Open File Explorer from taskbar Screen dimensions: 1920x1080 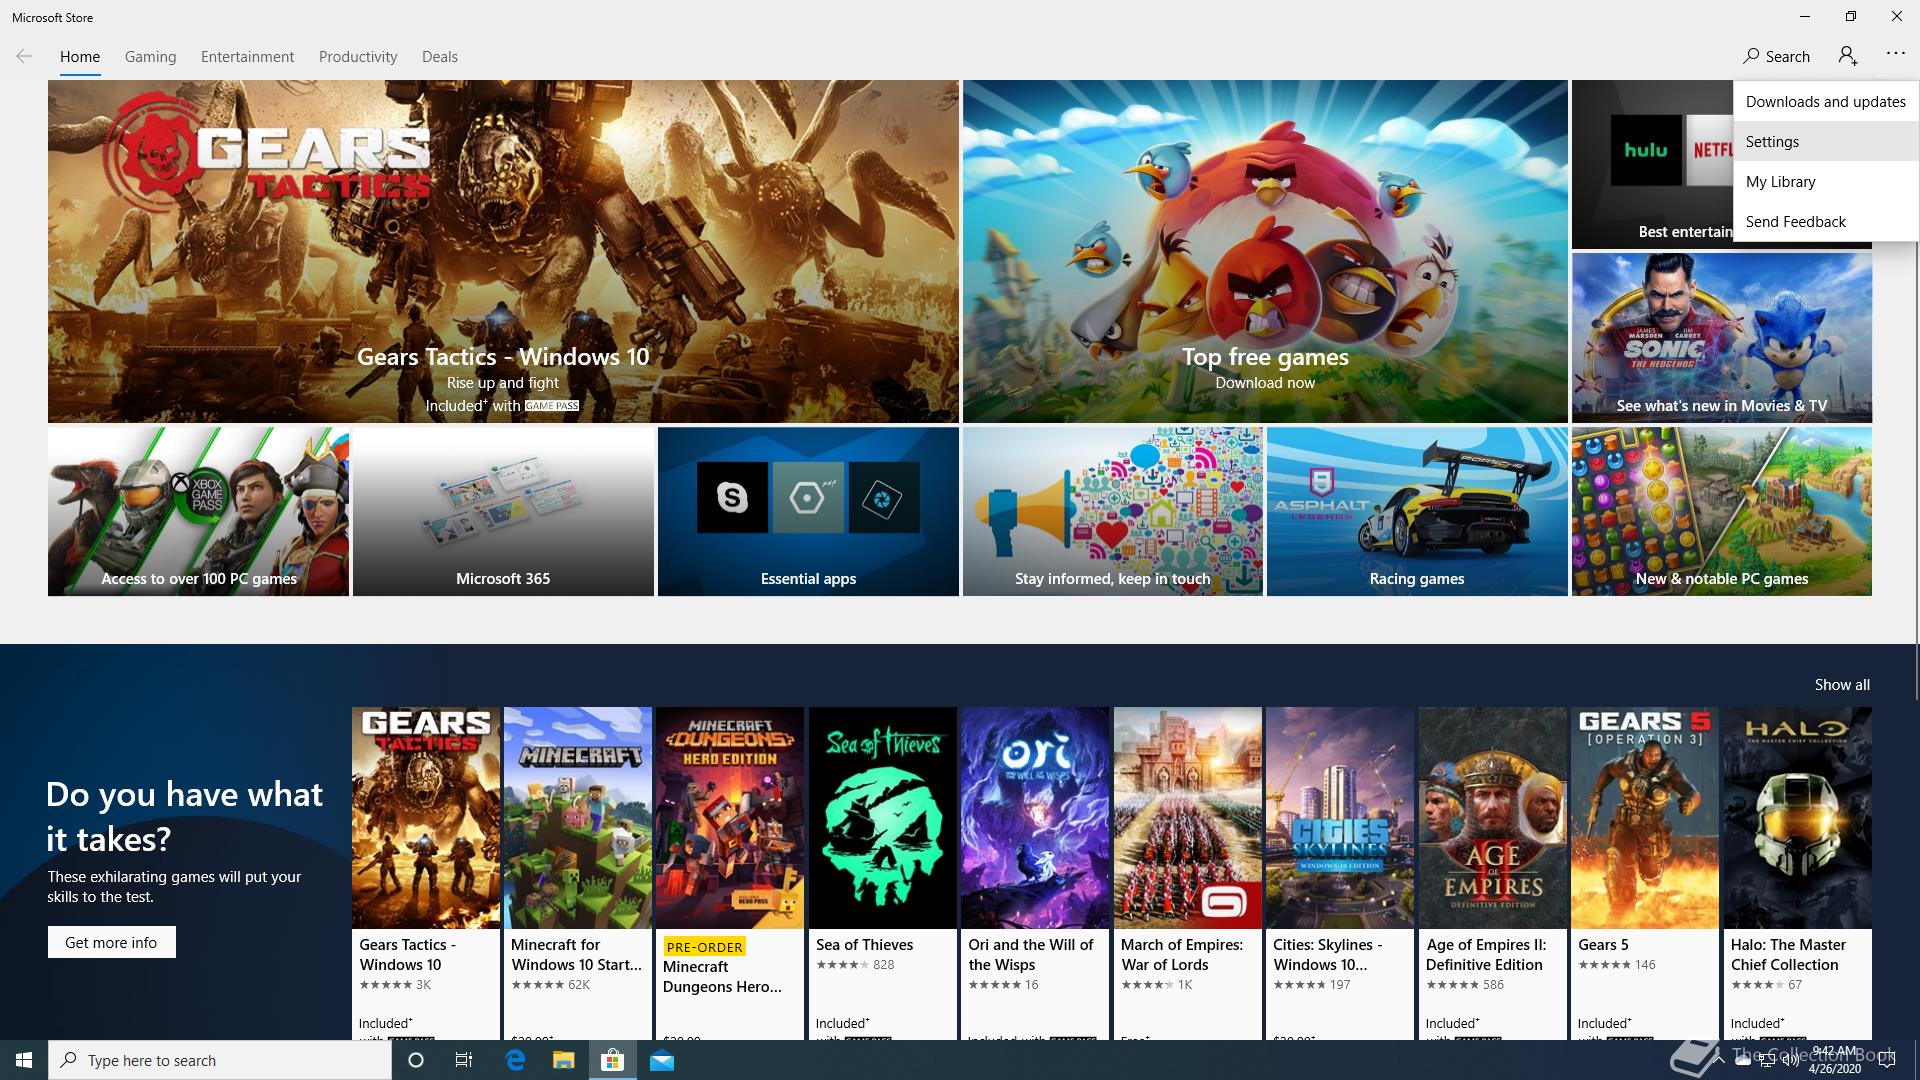pos(564,1060)
